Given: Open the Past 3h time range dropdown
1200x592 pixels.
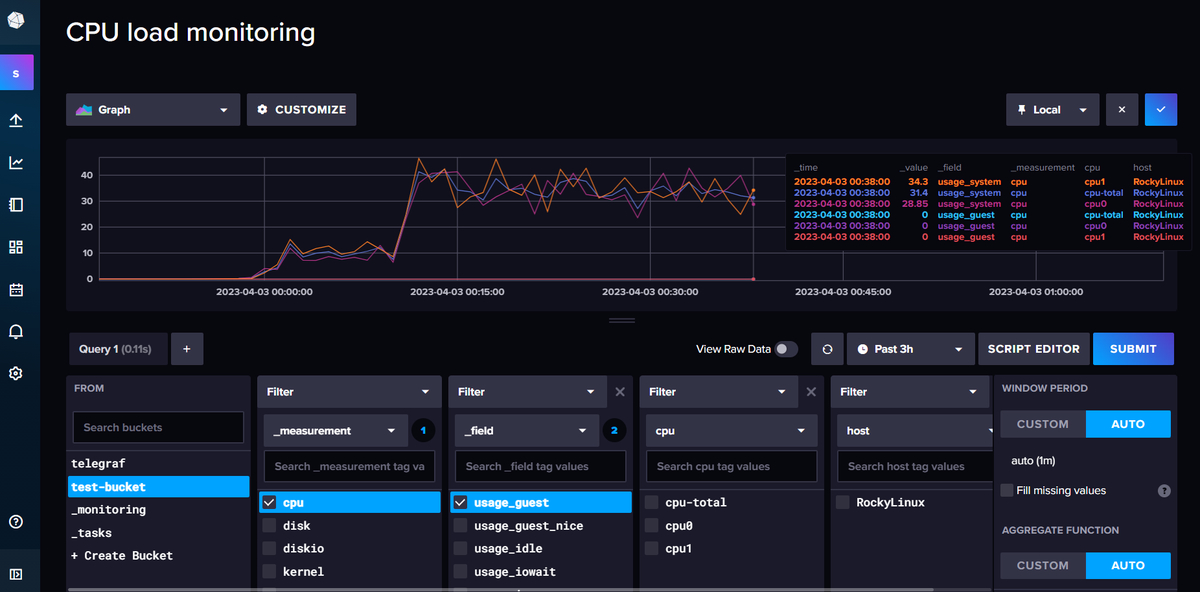Looking at the screenshot, I should [910, 348].
